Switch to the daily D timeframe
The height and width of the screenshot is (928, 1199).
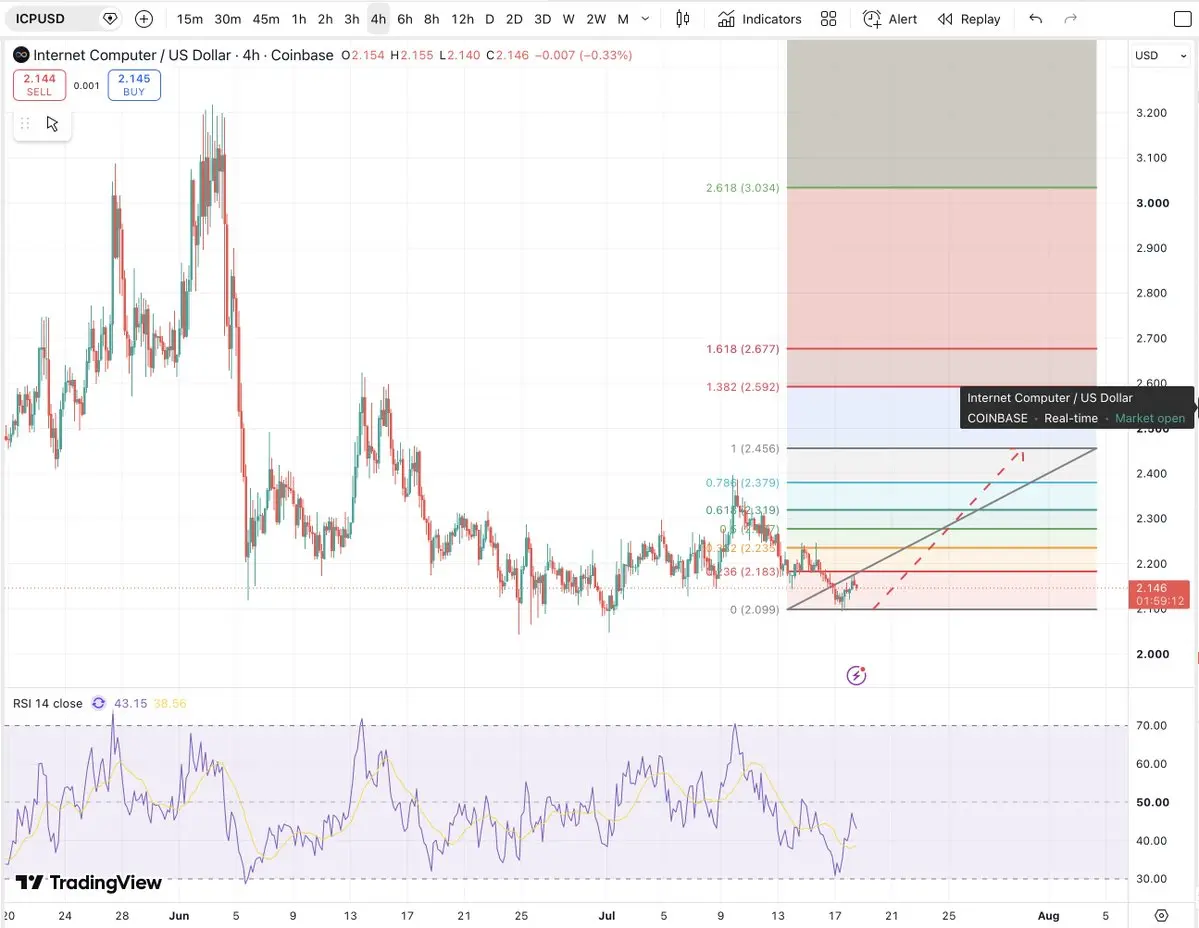(489, 19)
